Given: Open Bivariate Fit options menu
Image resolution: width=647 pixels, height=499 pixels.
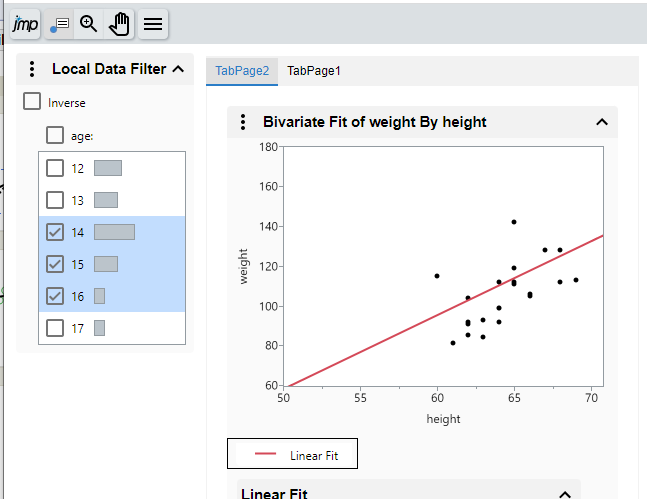Looking at the screenshot, I should pyautogui.click(x=243, y=122).
